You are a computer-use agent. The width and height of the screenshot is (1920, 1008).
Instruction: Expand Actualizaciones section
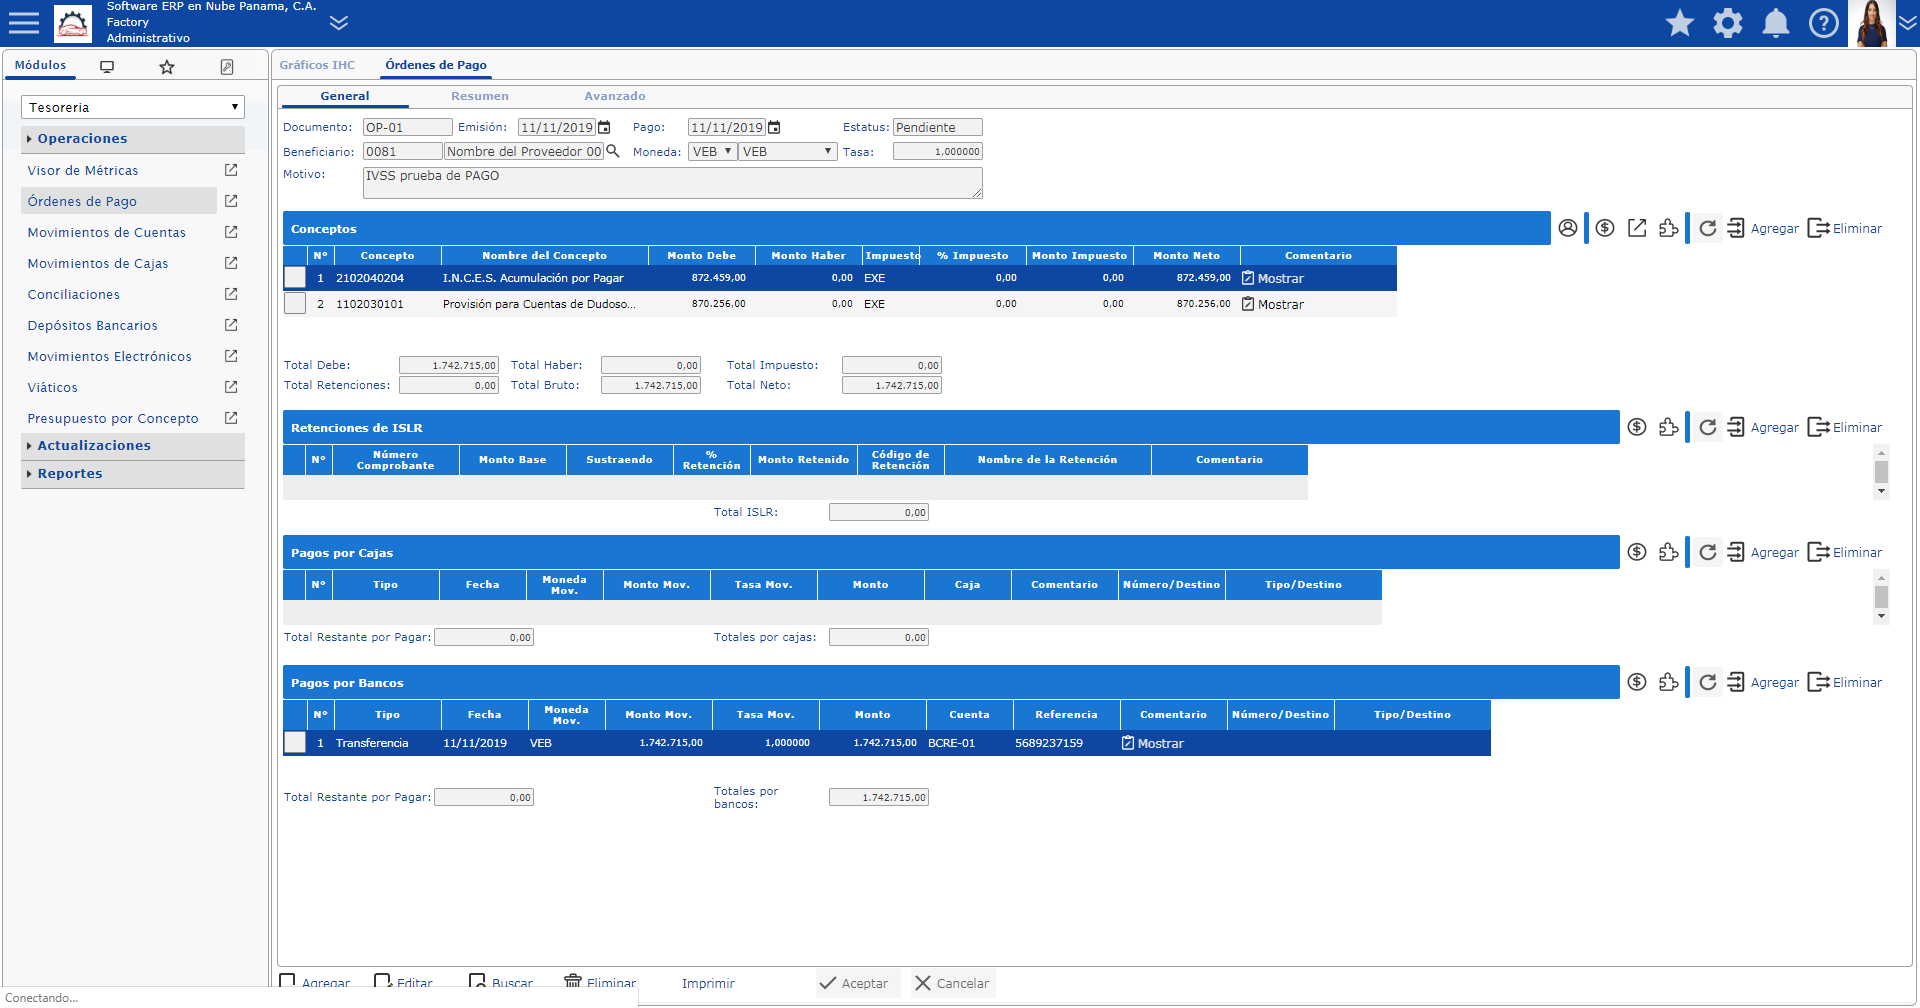click(x=132, y=446)
